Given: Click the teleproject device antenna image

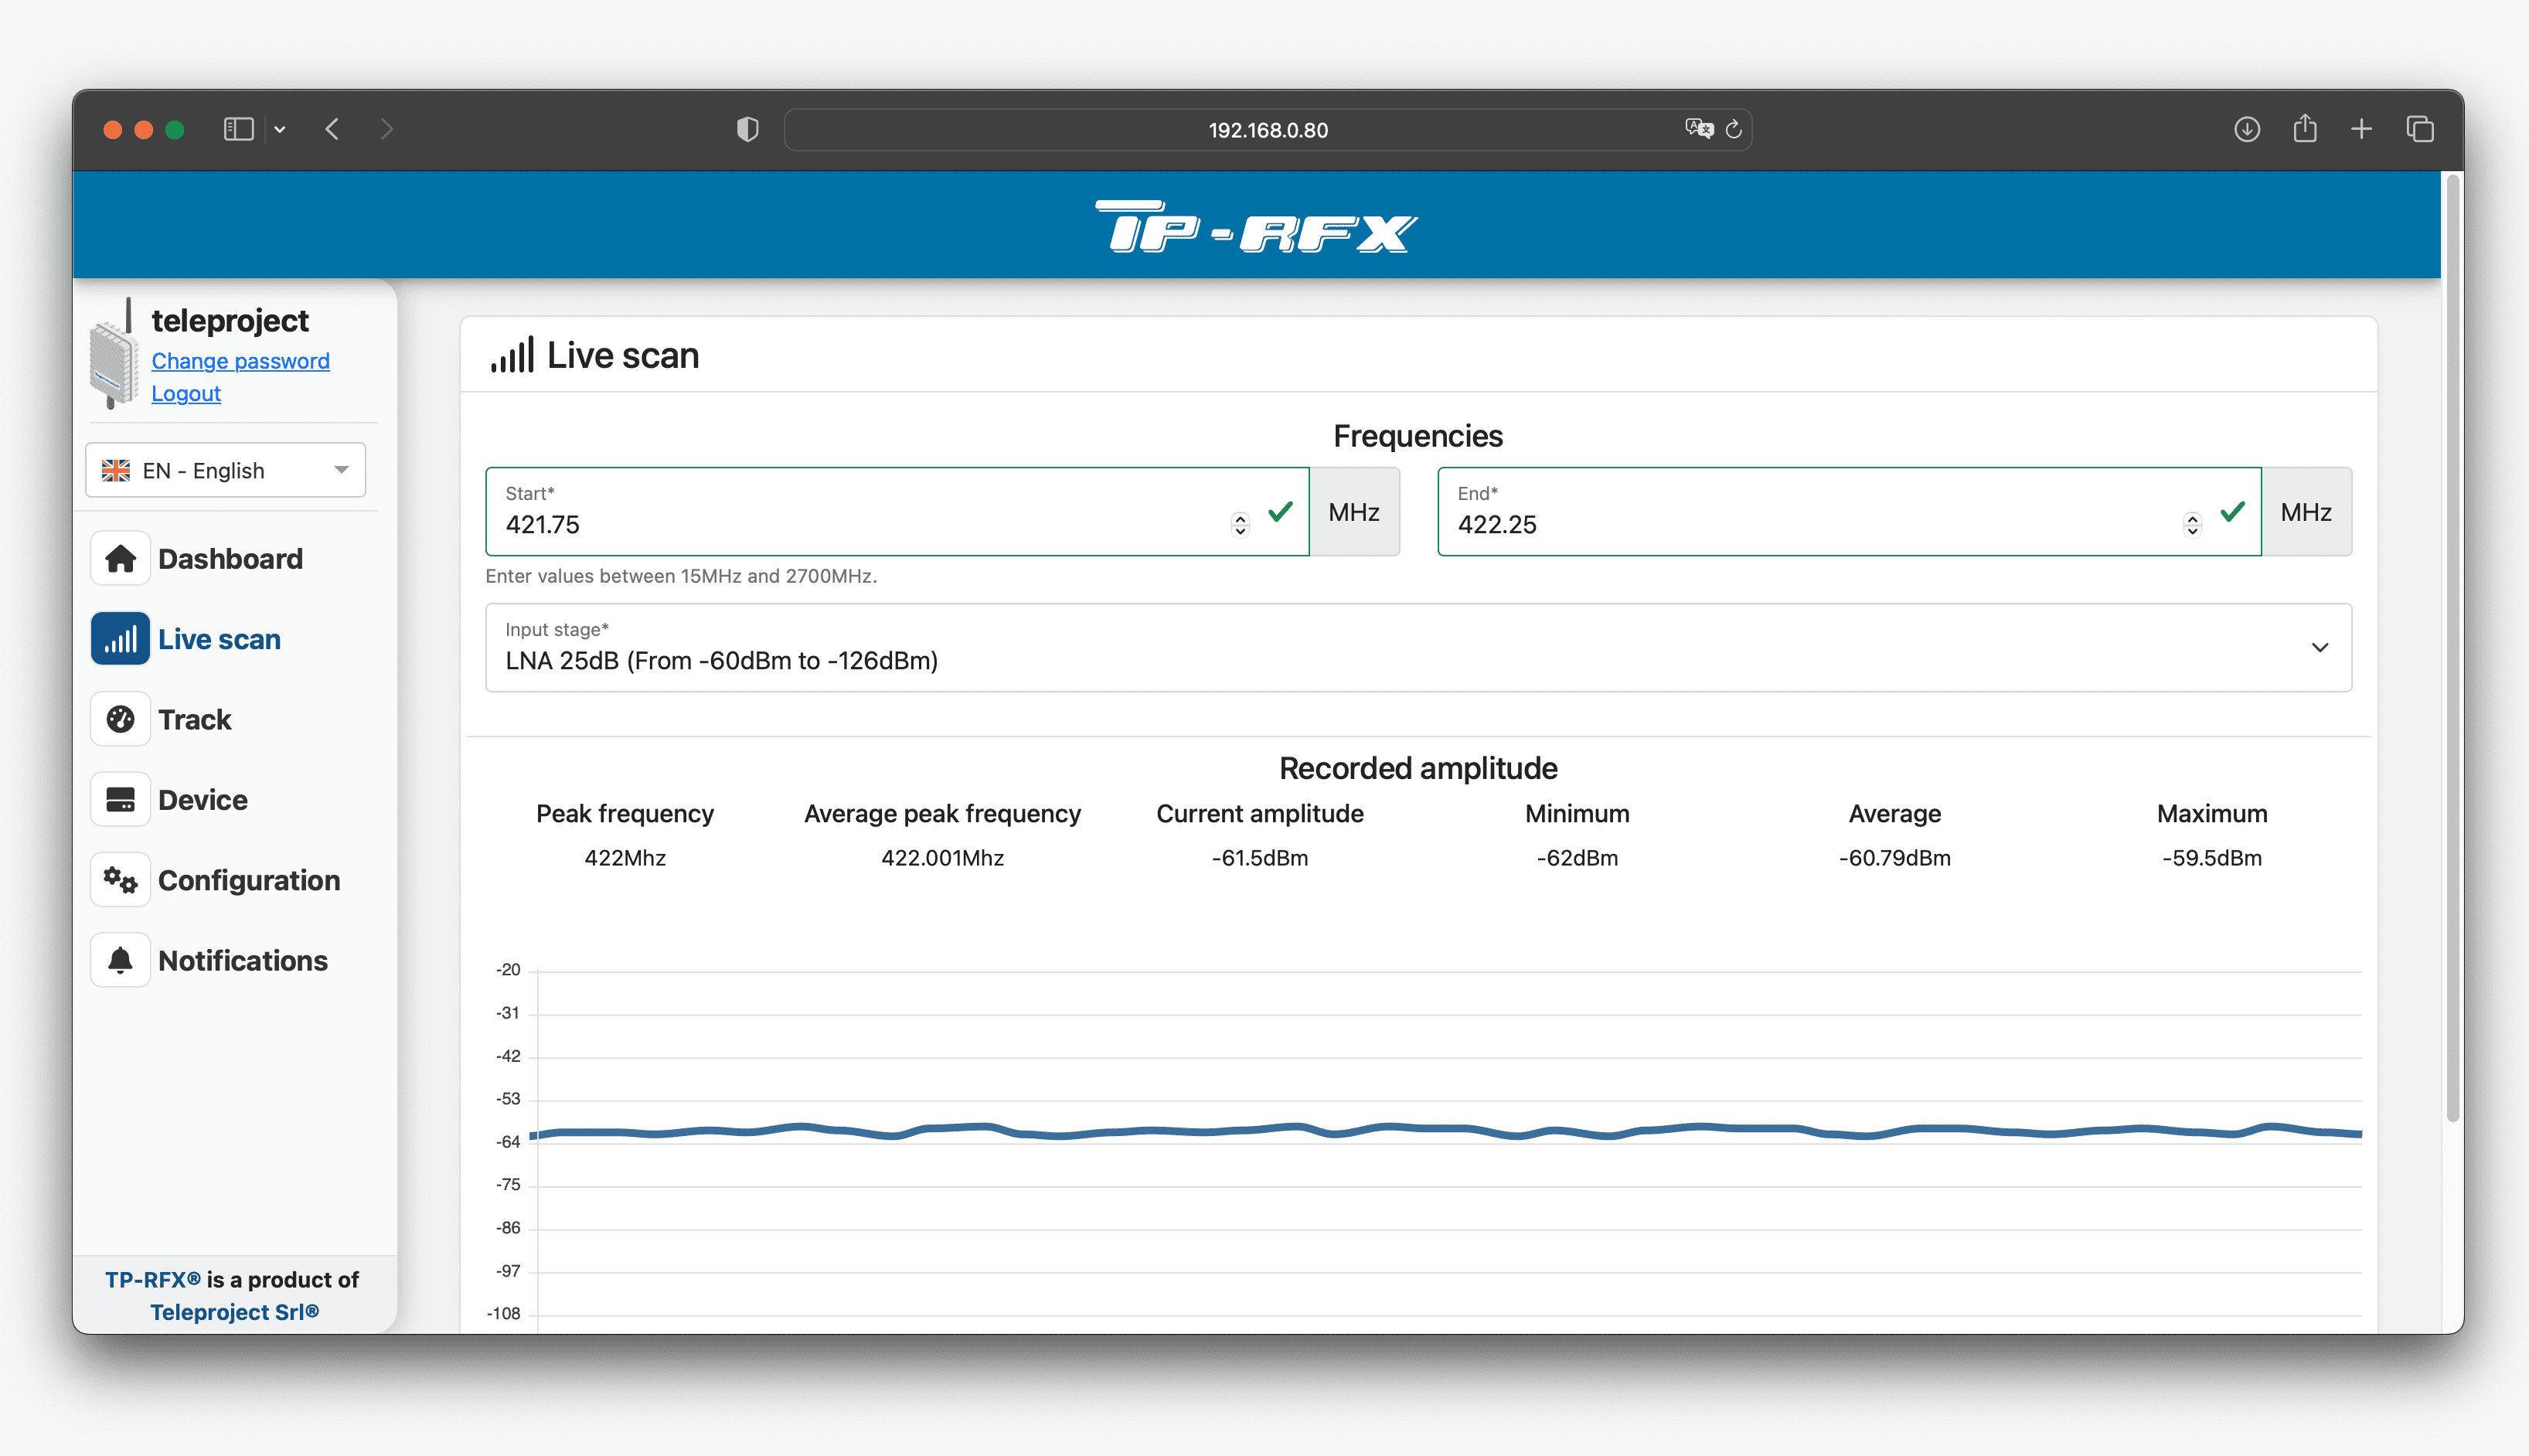Looking at the screenshot, I should click(x=113, y=355).
